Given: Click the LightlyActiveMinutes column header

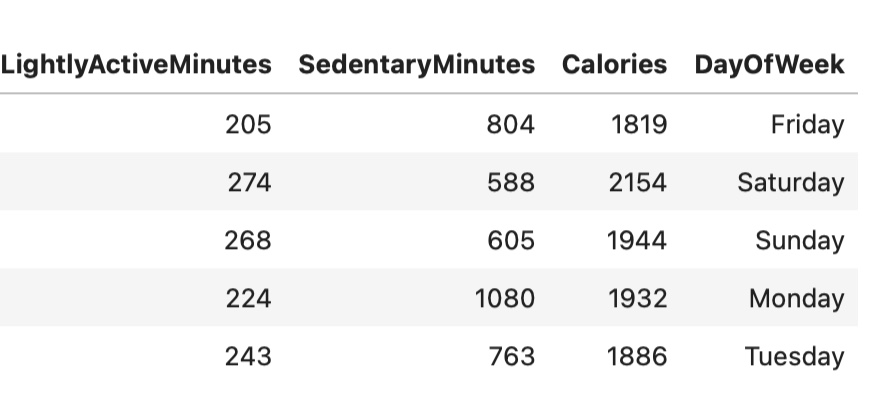Looking at the screenshot, I should tap(136, 65).
